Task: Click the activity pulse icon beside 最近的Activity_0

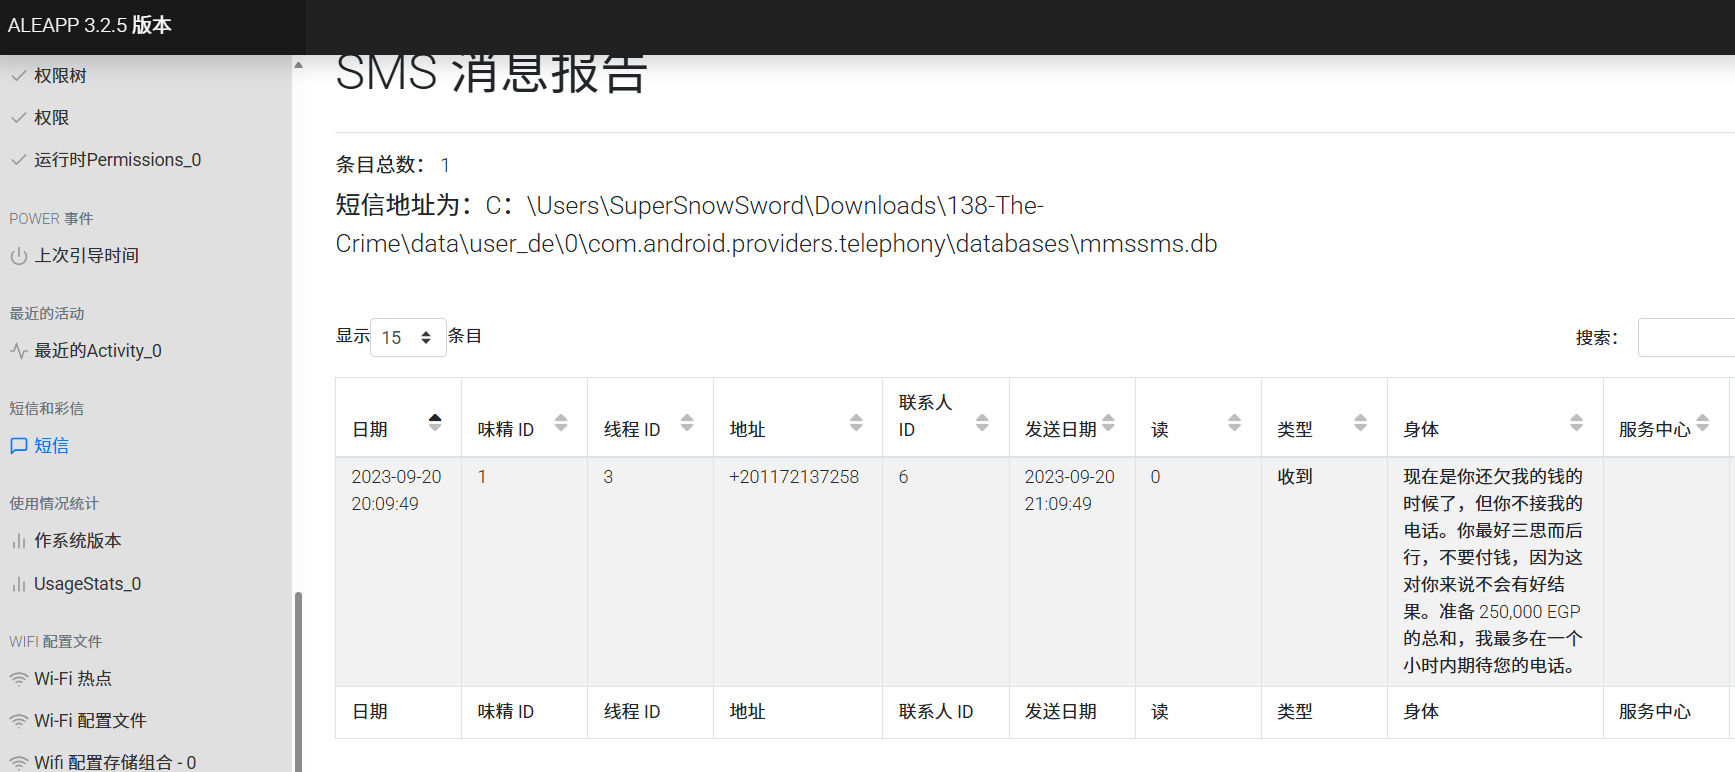Action: pyautogui.click(x=18, y=351)
